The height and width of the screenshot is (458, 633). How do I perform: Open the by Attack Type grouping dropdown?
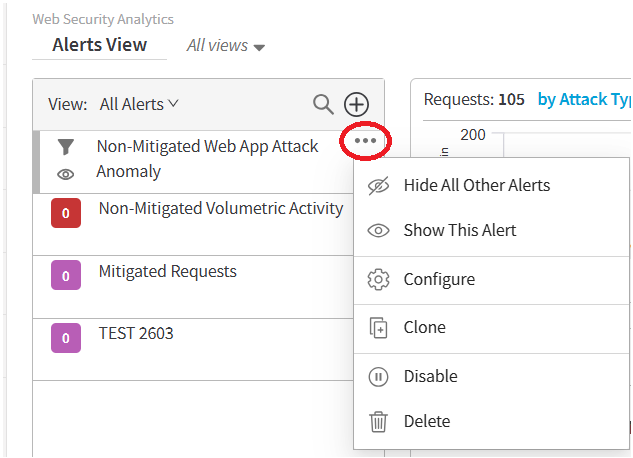(585, 99)
